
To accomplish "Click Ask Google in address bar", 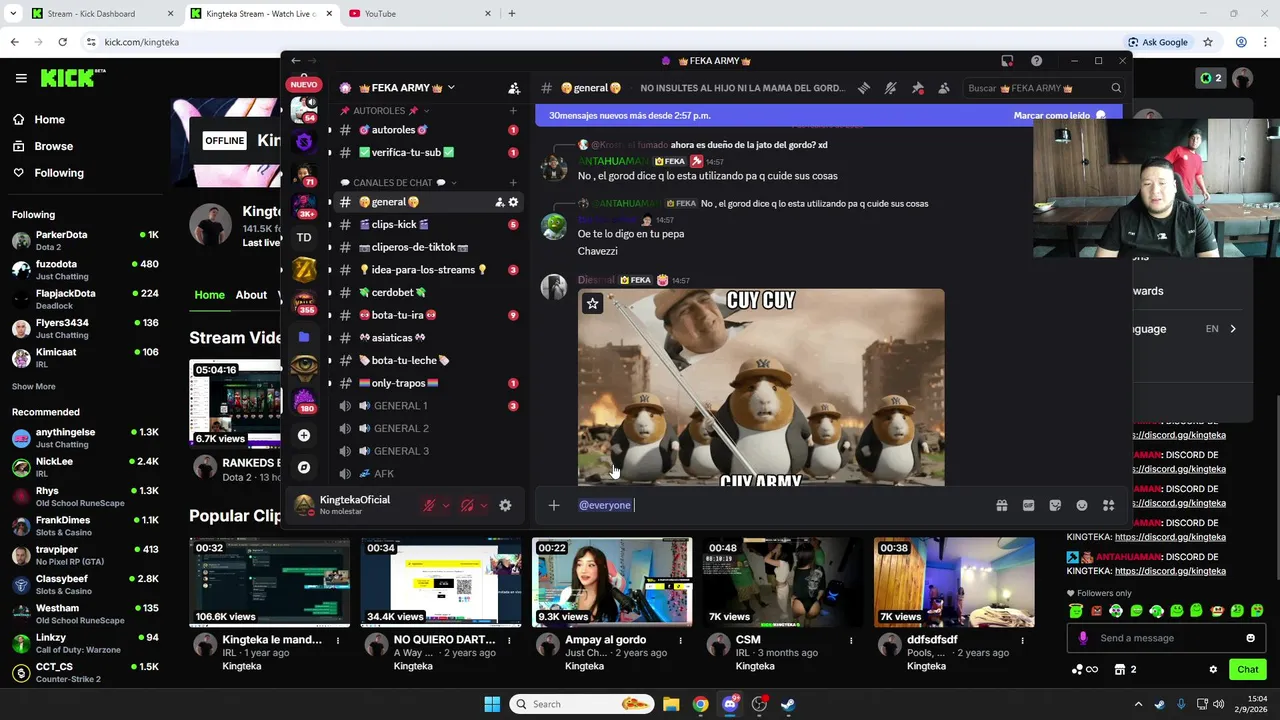I will (x=1158, y=42).
